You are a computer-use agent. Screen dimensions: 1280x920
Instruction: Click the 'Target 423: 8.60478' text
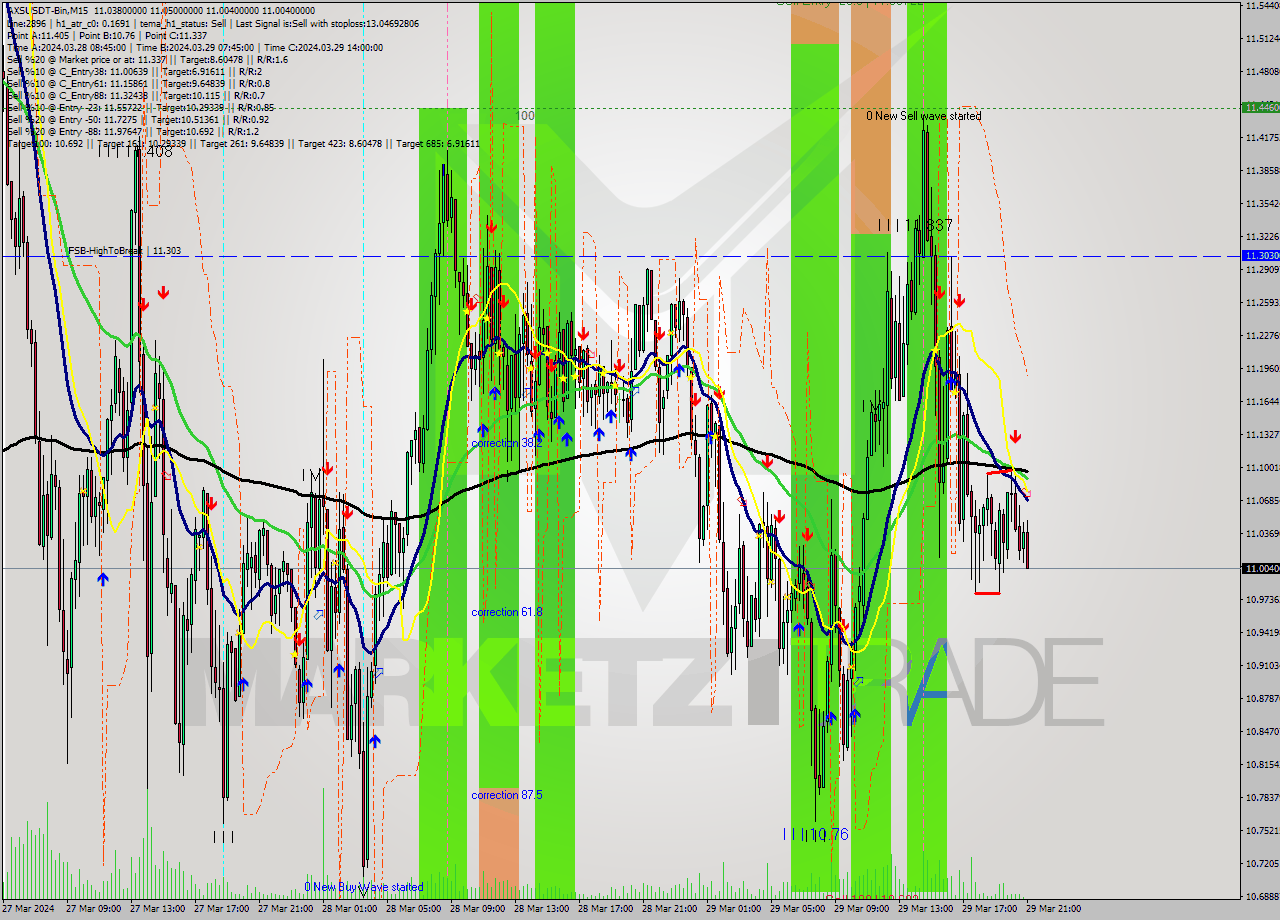click(340, 144)
